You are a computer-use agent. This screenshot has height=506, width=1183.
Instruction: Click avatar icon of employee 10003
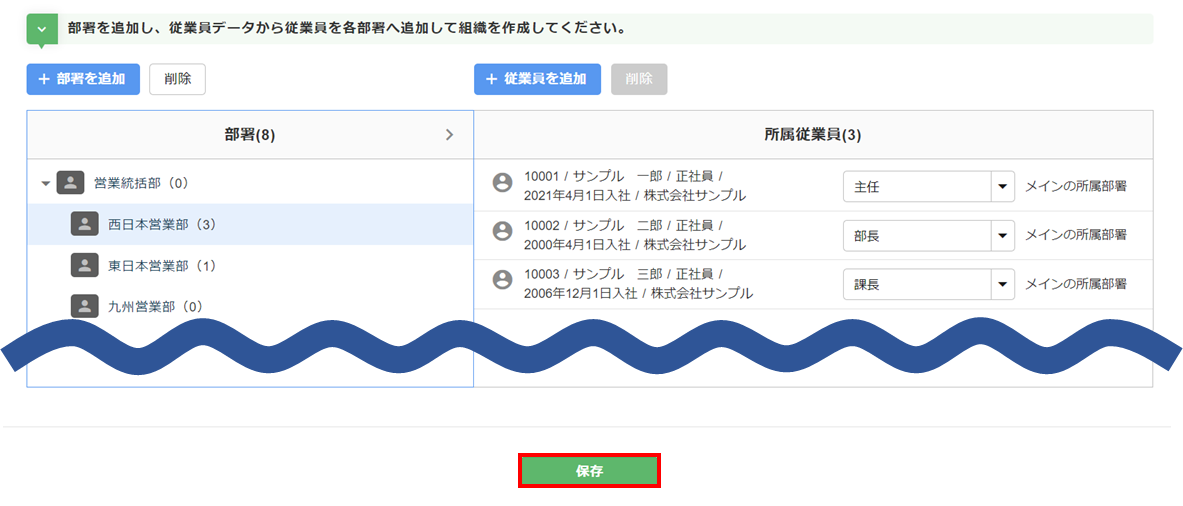(x=503, y=280)
